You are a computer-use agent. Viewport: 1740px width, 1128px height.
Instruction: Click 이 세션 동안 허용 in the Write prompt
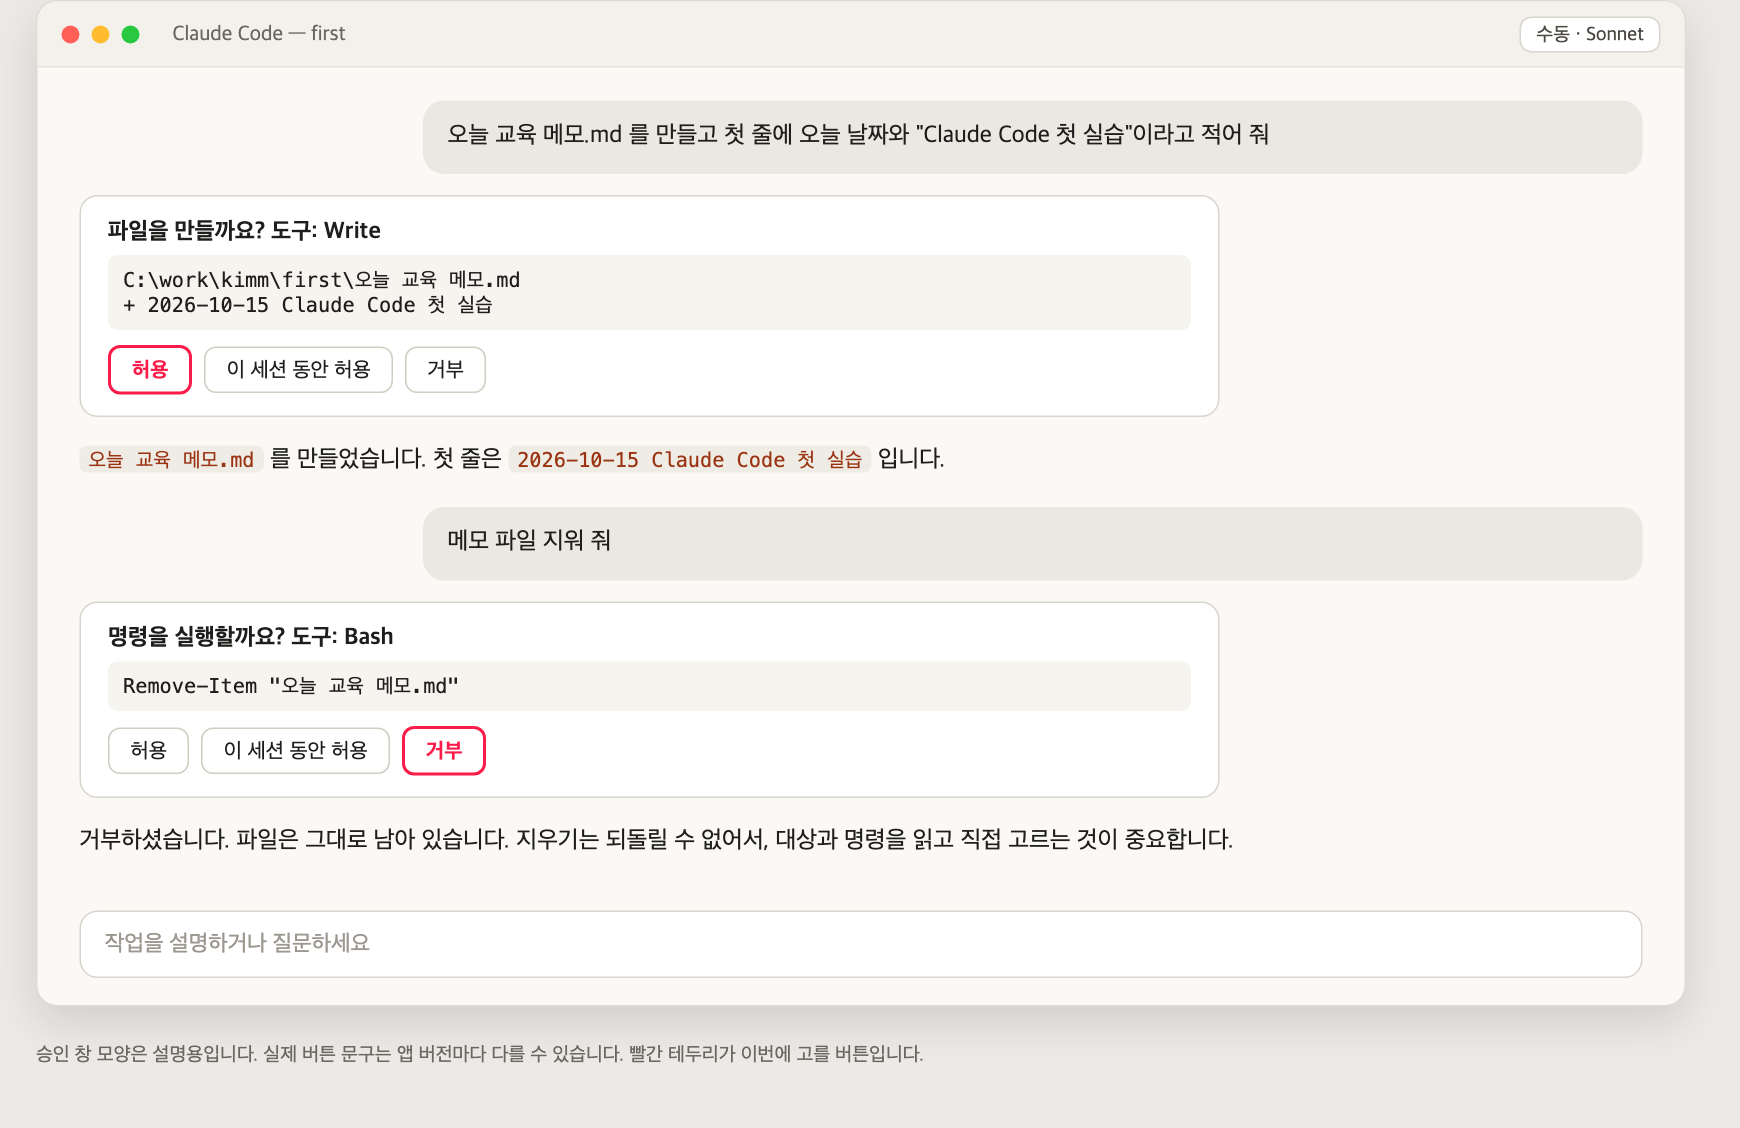[298, 370]
